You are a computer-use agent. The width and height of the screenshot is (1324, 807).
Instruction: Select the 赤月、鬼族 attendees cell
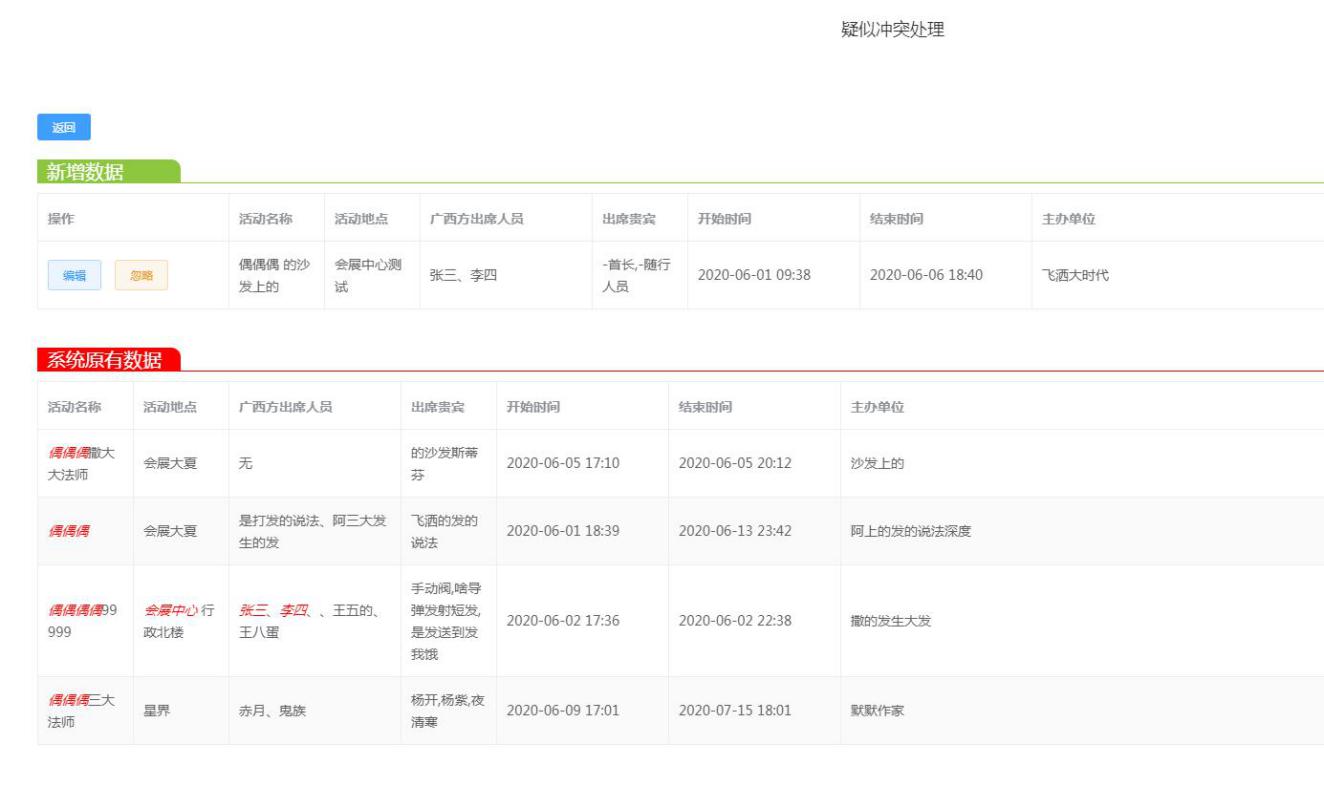274,710
